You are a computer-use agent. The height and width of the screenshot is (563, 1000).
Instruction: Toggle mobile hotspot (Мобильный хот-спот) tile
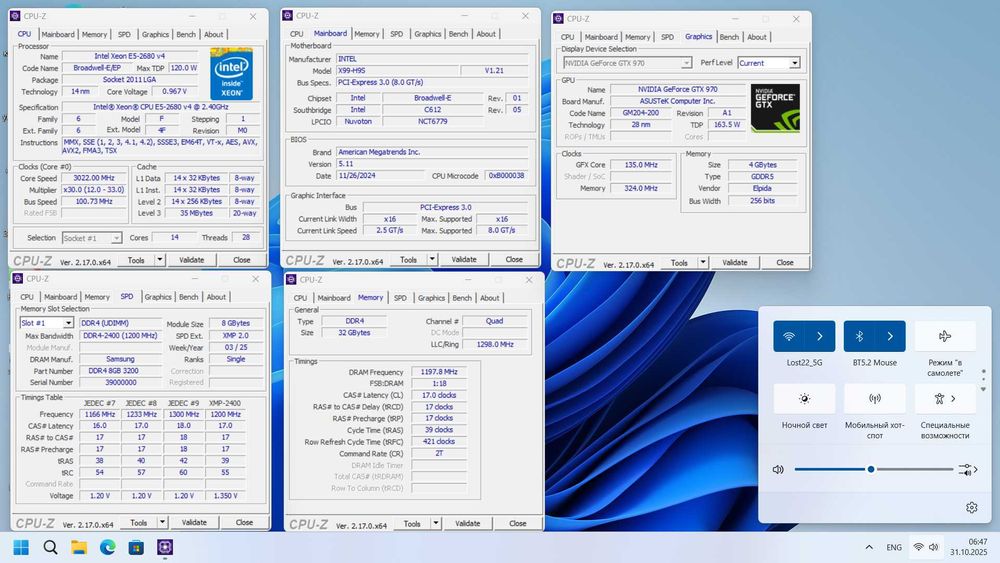coord(874,398)
